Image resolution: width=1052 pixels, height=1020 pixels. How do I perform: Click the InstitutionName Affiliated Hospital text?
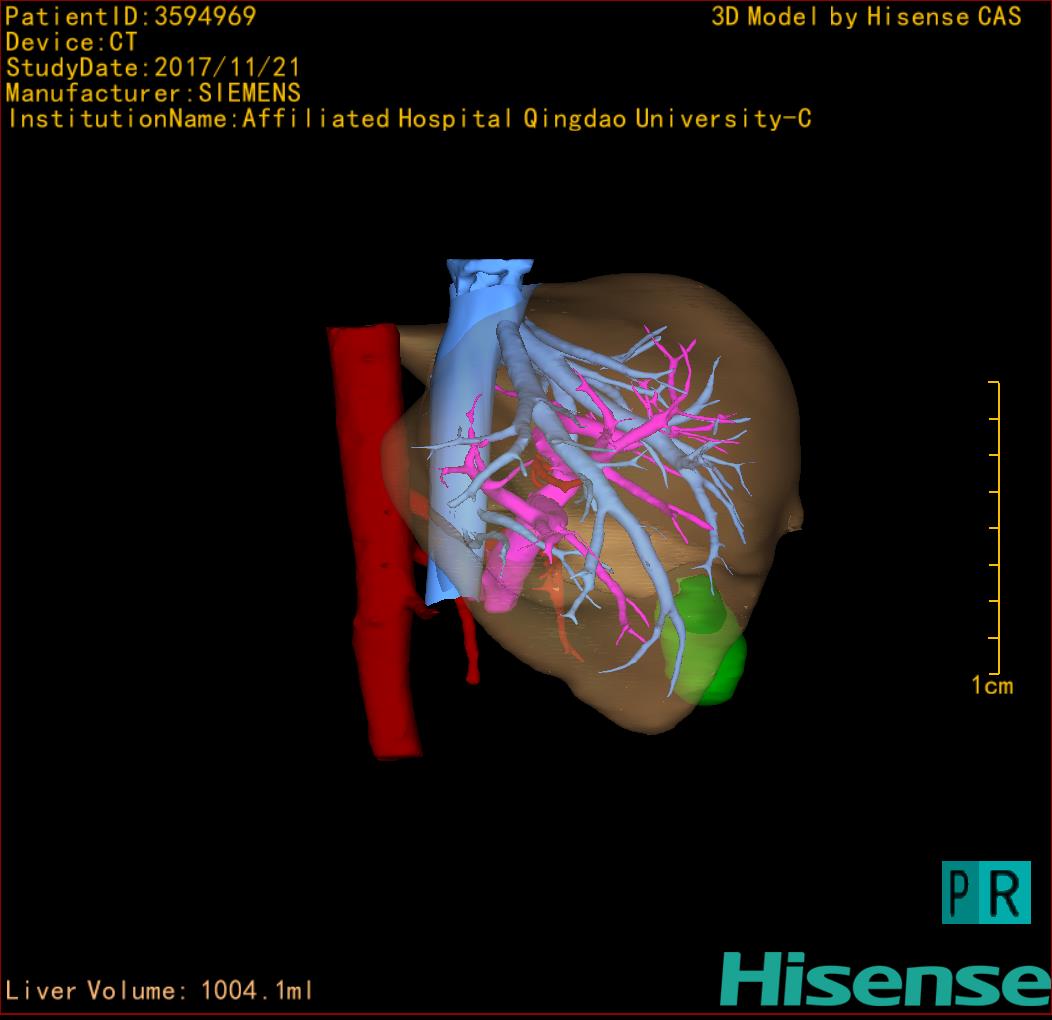pos(409,119)
